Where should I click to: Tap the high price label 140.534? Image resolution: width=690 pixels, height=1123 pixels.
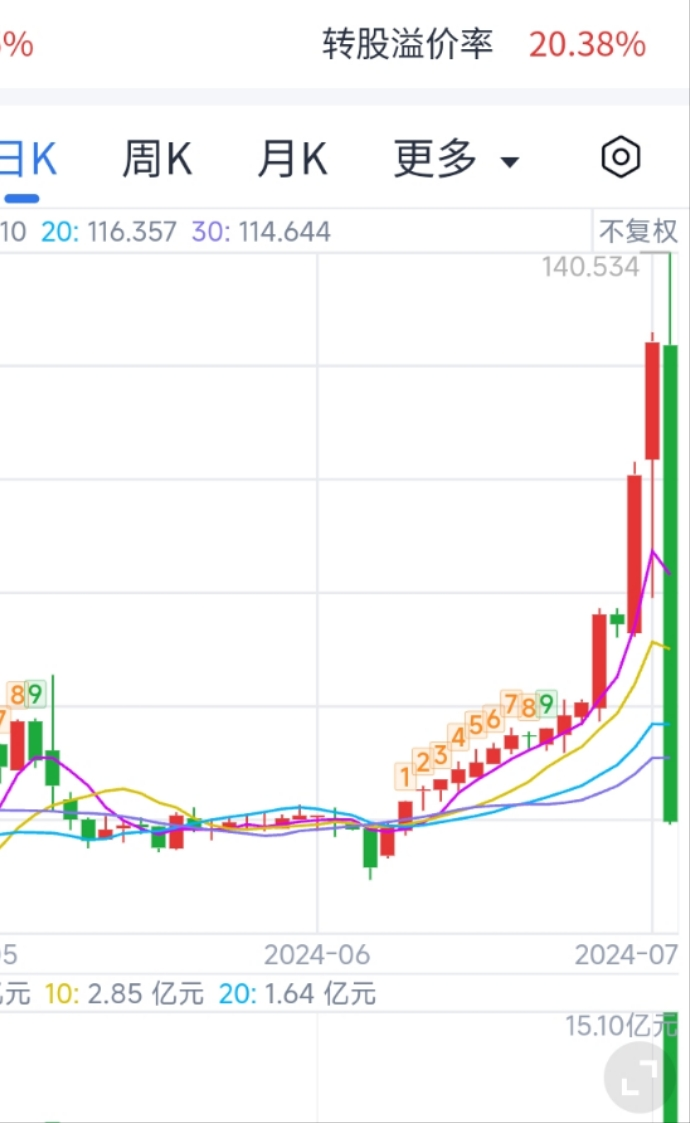590,267
